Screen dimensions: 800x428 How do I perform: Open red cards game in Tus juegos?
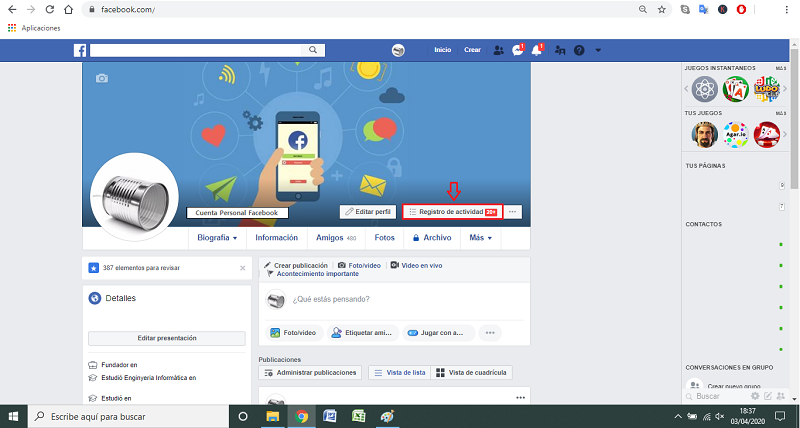coord(767,135)
